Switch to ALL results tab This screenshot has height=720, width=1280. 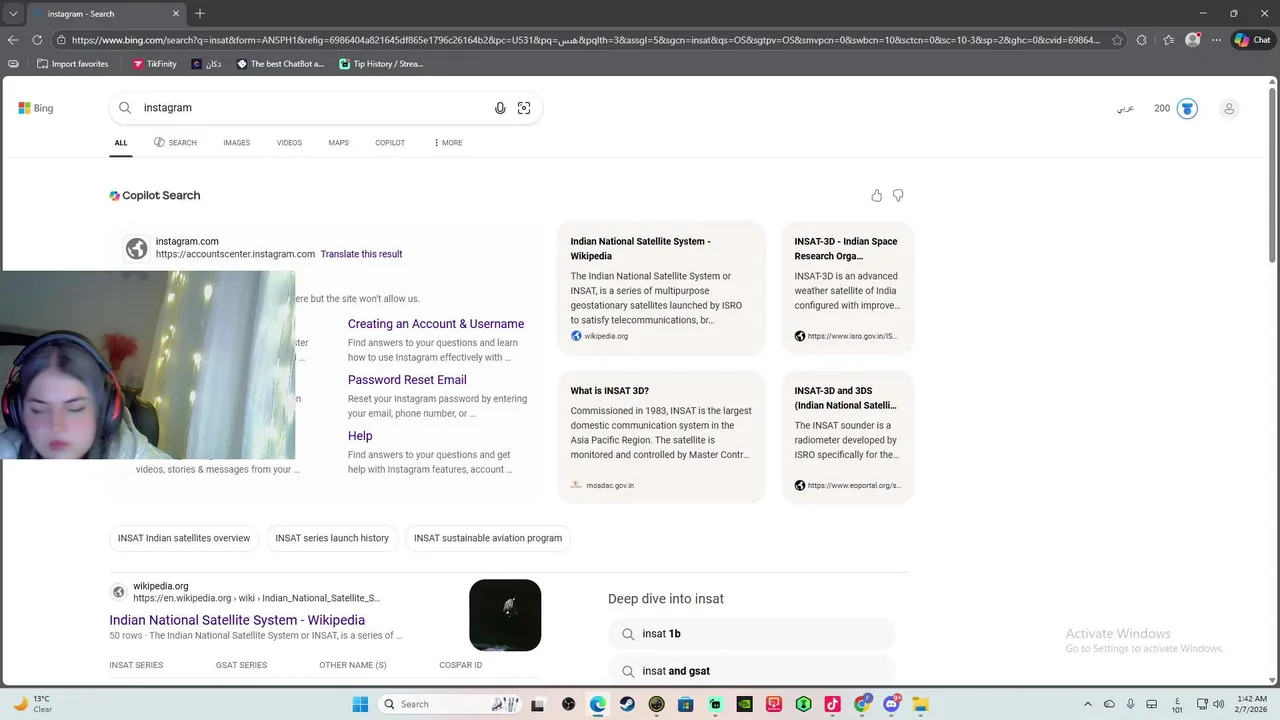121,143
